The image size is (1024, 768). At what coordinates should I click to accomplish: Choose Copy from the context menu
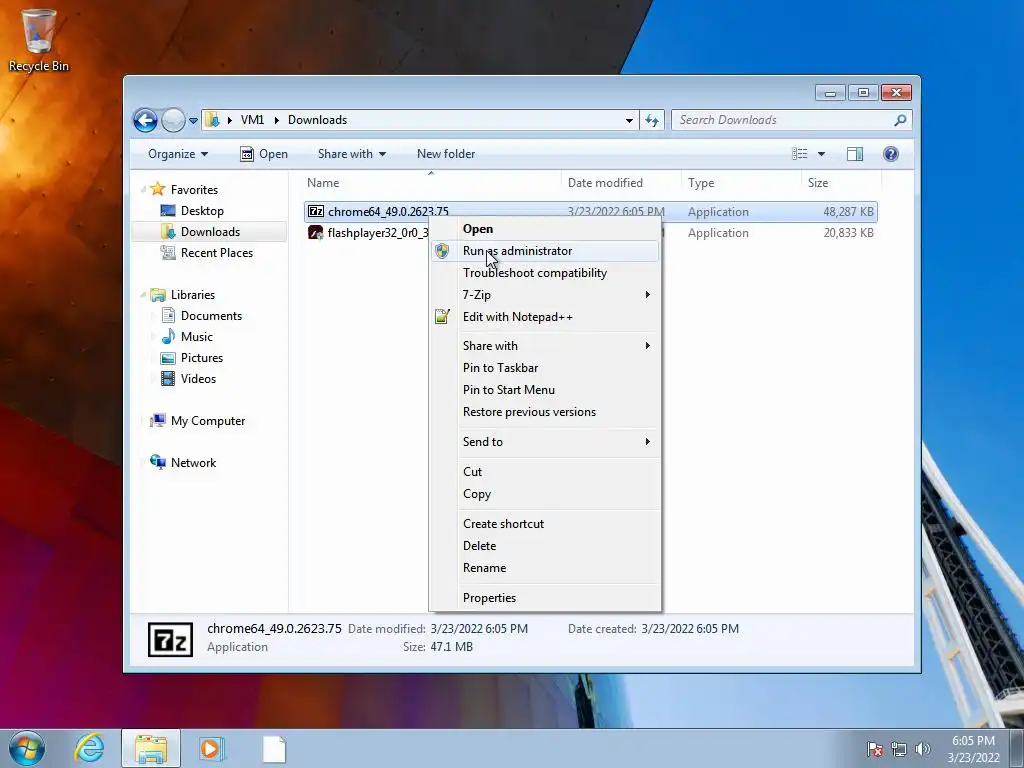point(545,494)
